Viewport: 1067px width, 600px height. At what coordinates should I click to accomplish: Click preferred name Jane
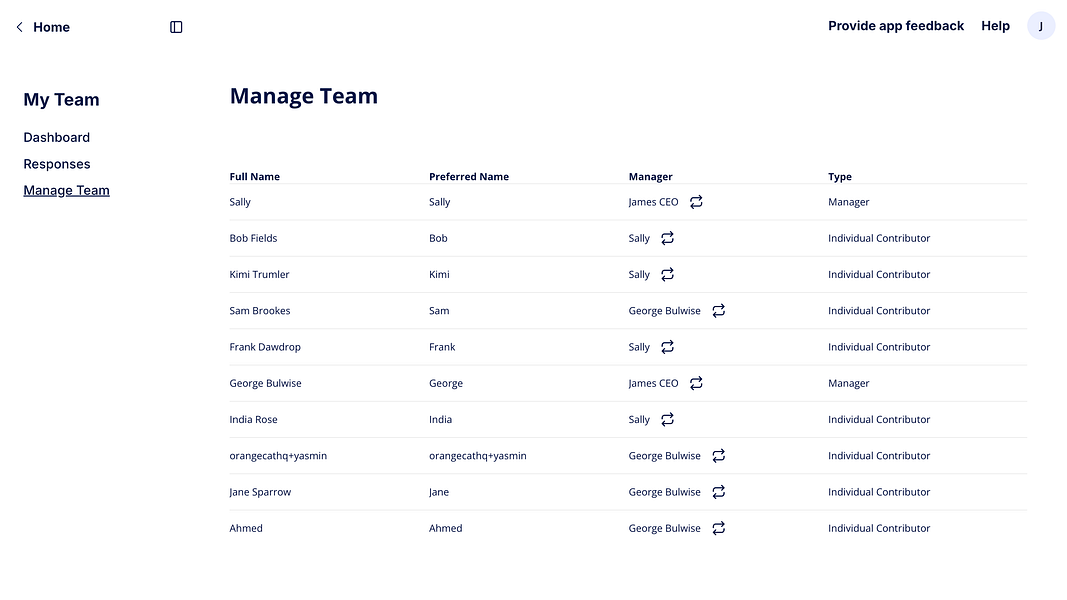[x=439, y=492]
